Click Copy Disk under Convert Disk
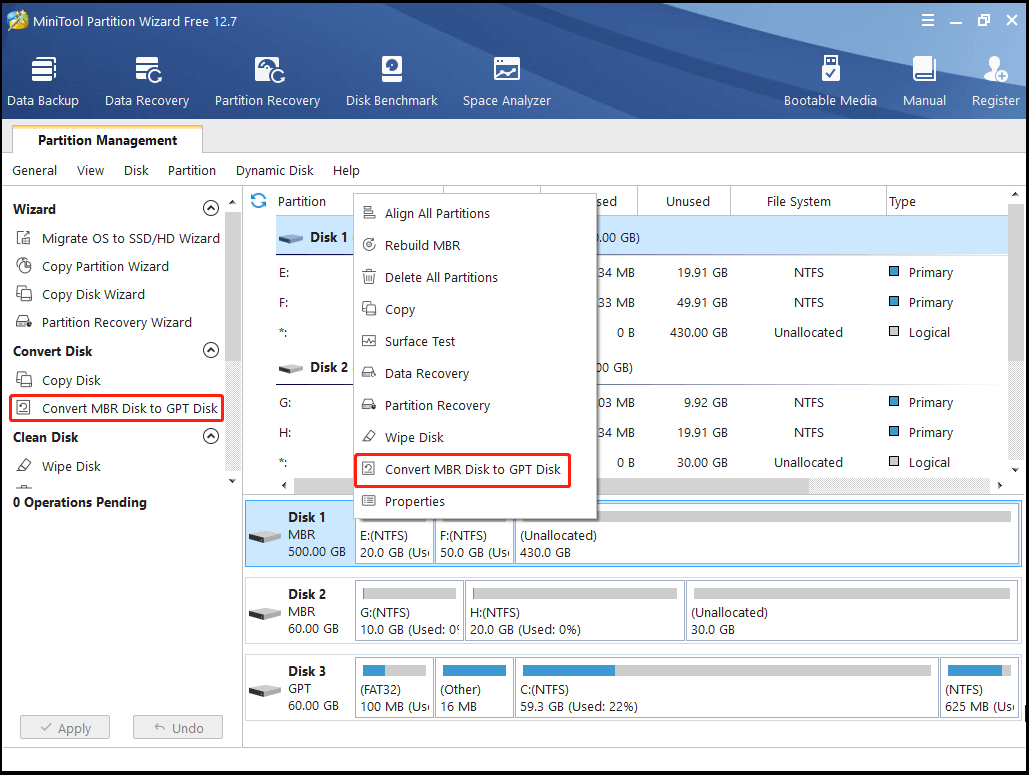Image resolution: width=1029 pixels, height=775 pixels. (58, 381)
